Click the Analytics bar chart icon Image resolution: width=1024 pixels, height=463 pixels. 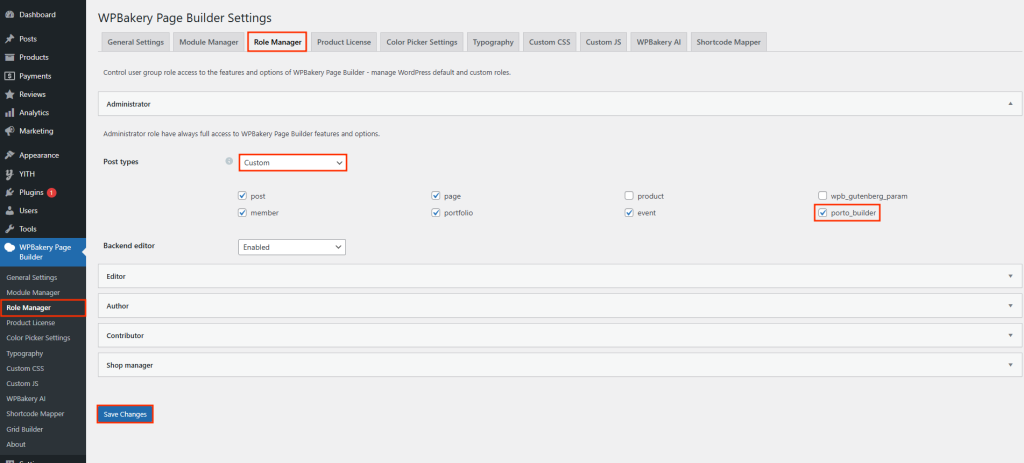point(9,113)
